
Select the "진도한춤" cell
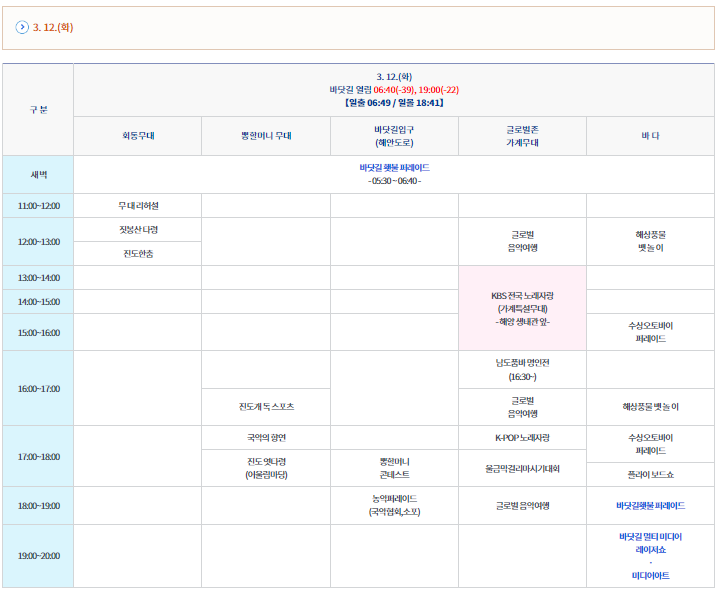[138, 254]
